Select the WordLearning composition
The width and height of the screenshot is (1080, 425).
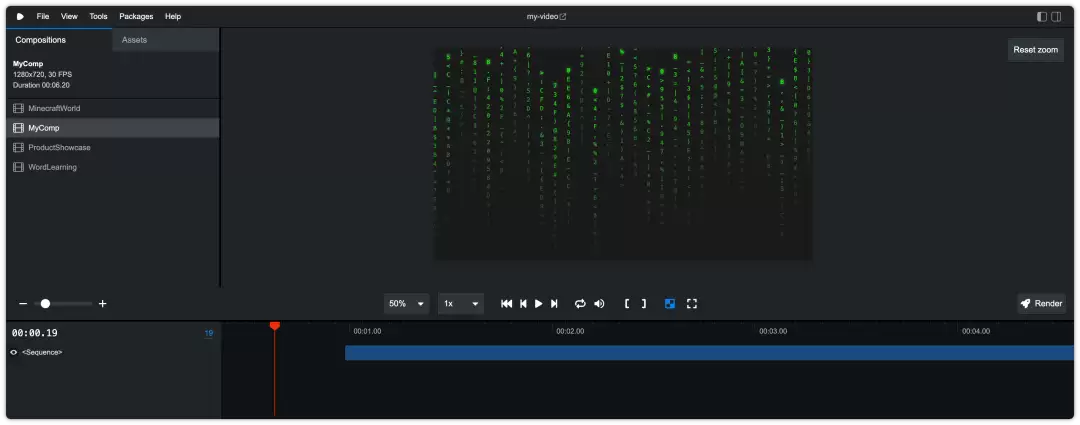coord(113,167)
